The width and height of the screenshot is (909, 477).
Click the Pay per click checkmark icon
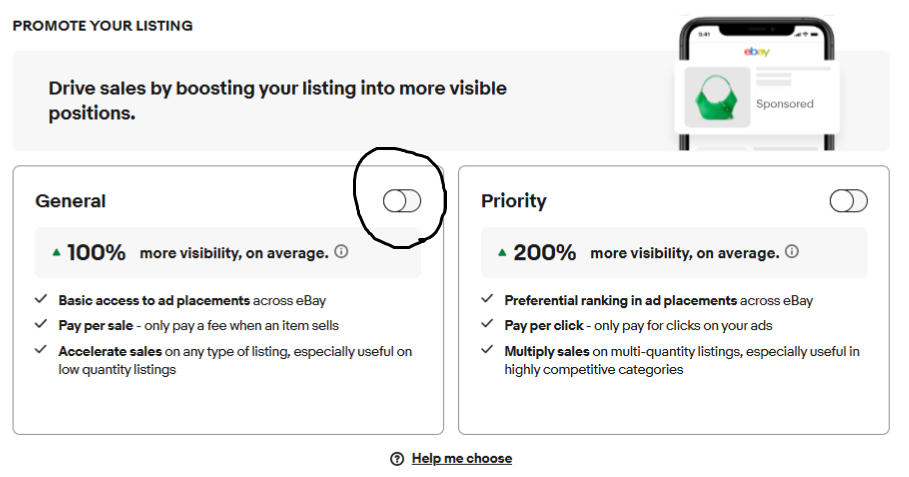[487, 323]
